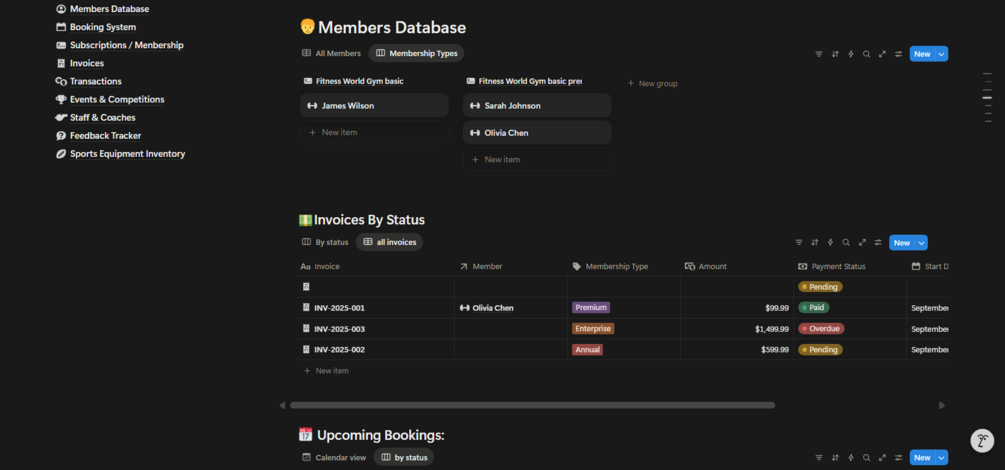Open Invoices By Status database full screen
Screen dimensions: 1005x470
coord(862,242)
